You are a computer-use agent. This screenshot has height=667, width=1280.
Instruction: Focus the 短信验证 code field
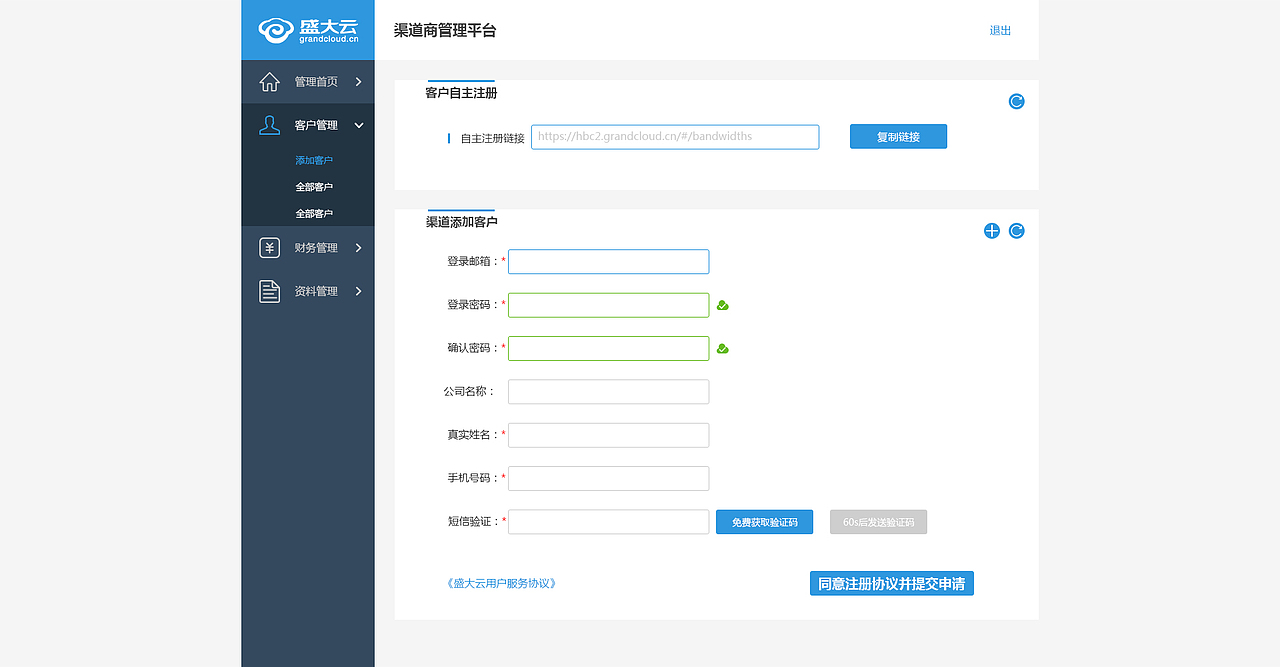pos(608,522)
